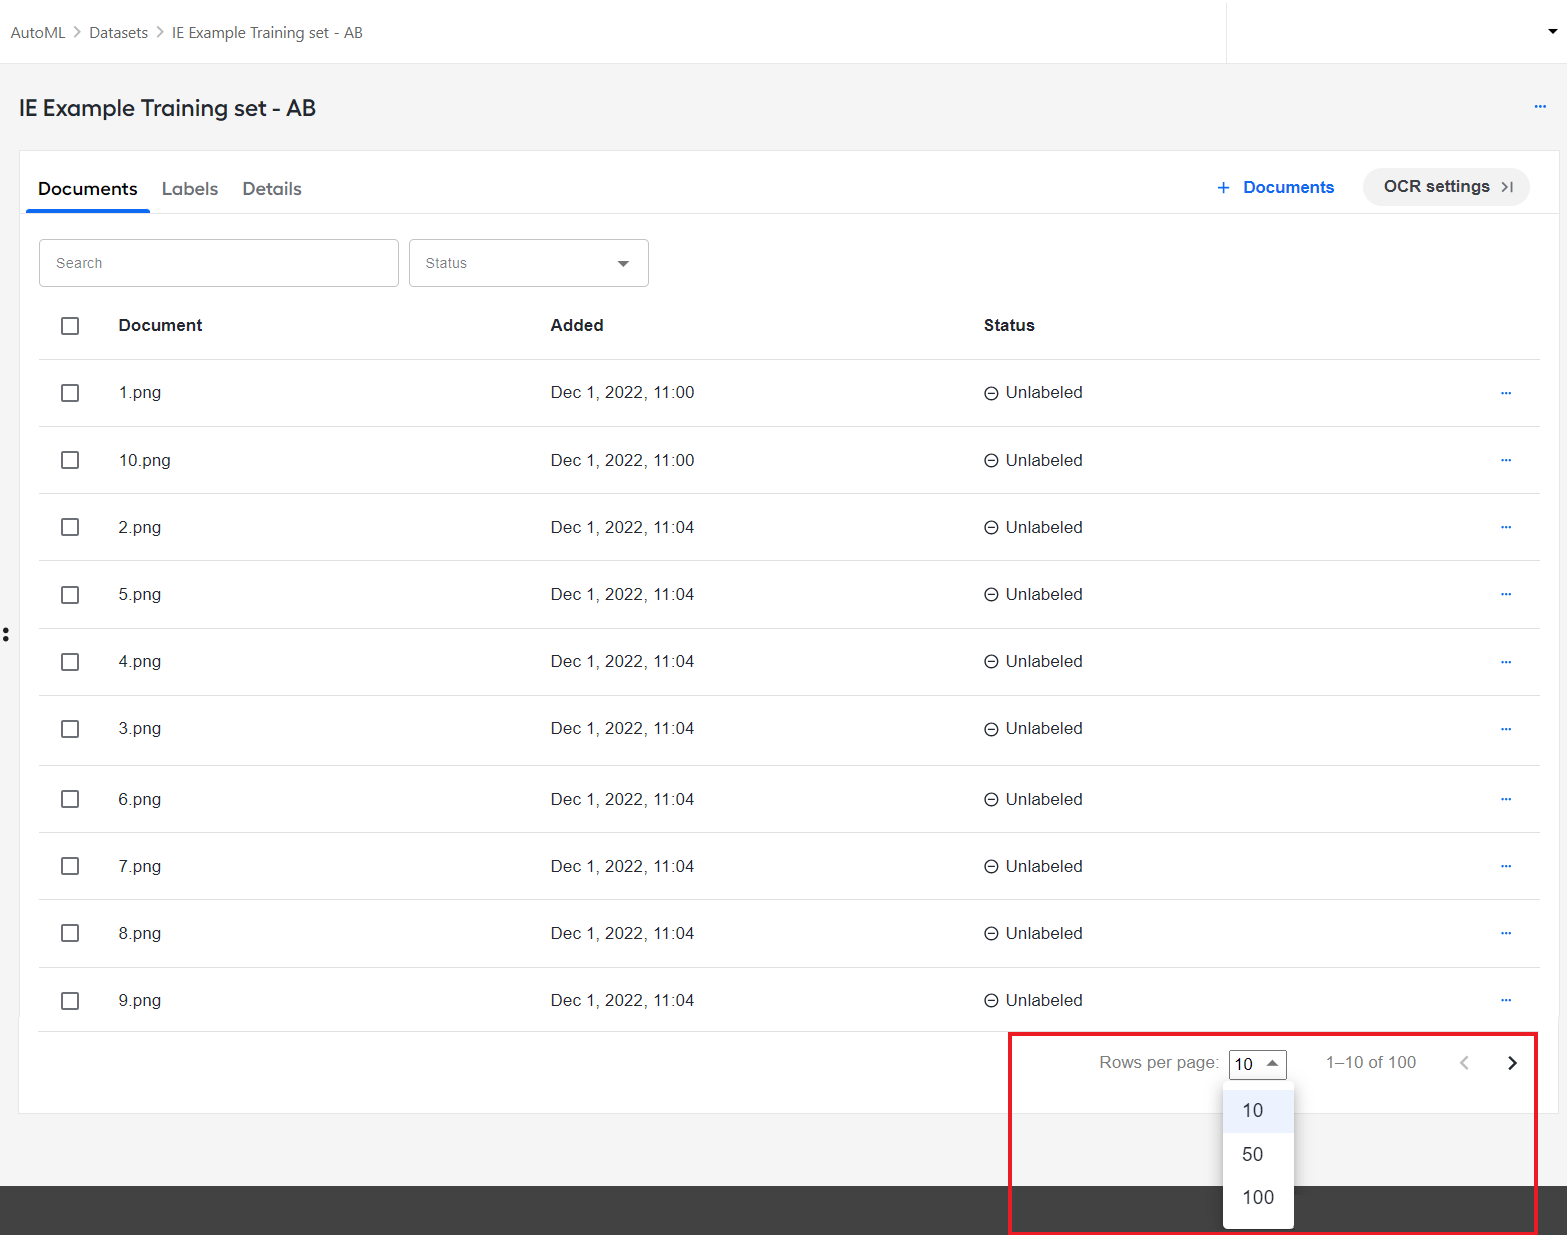Viewport: 1567px width, 1235px height.
Task: Open more options for 2.png row
Action: (1506, 527)
